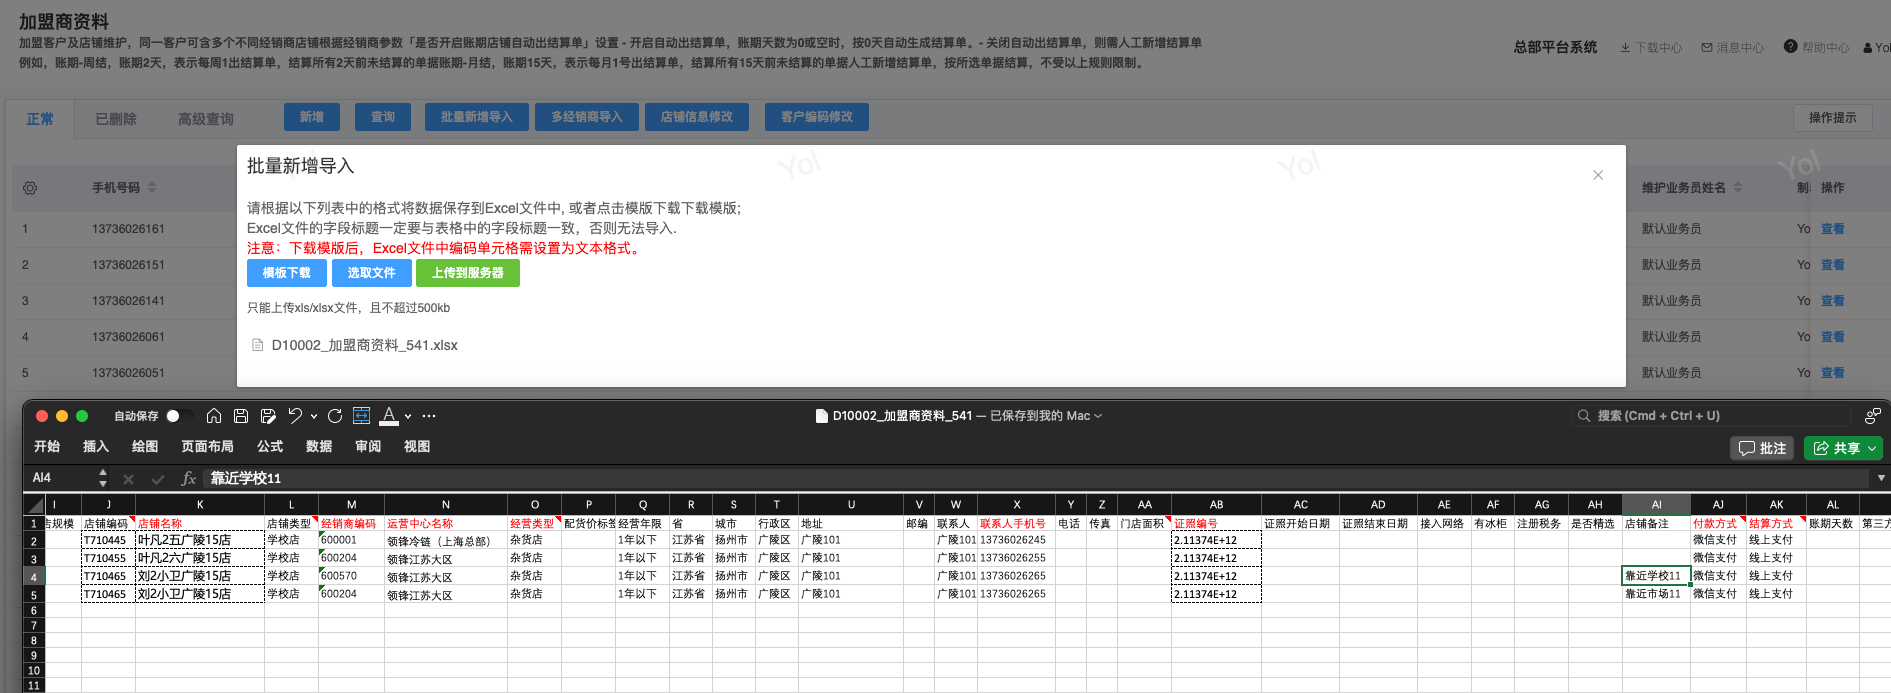Screen dimensions: 1891x693
Task: Switch to the 正常 tab
Action: [x=40, y=119]
